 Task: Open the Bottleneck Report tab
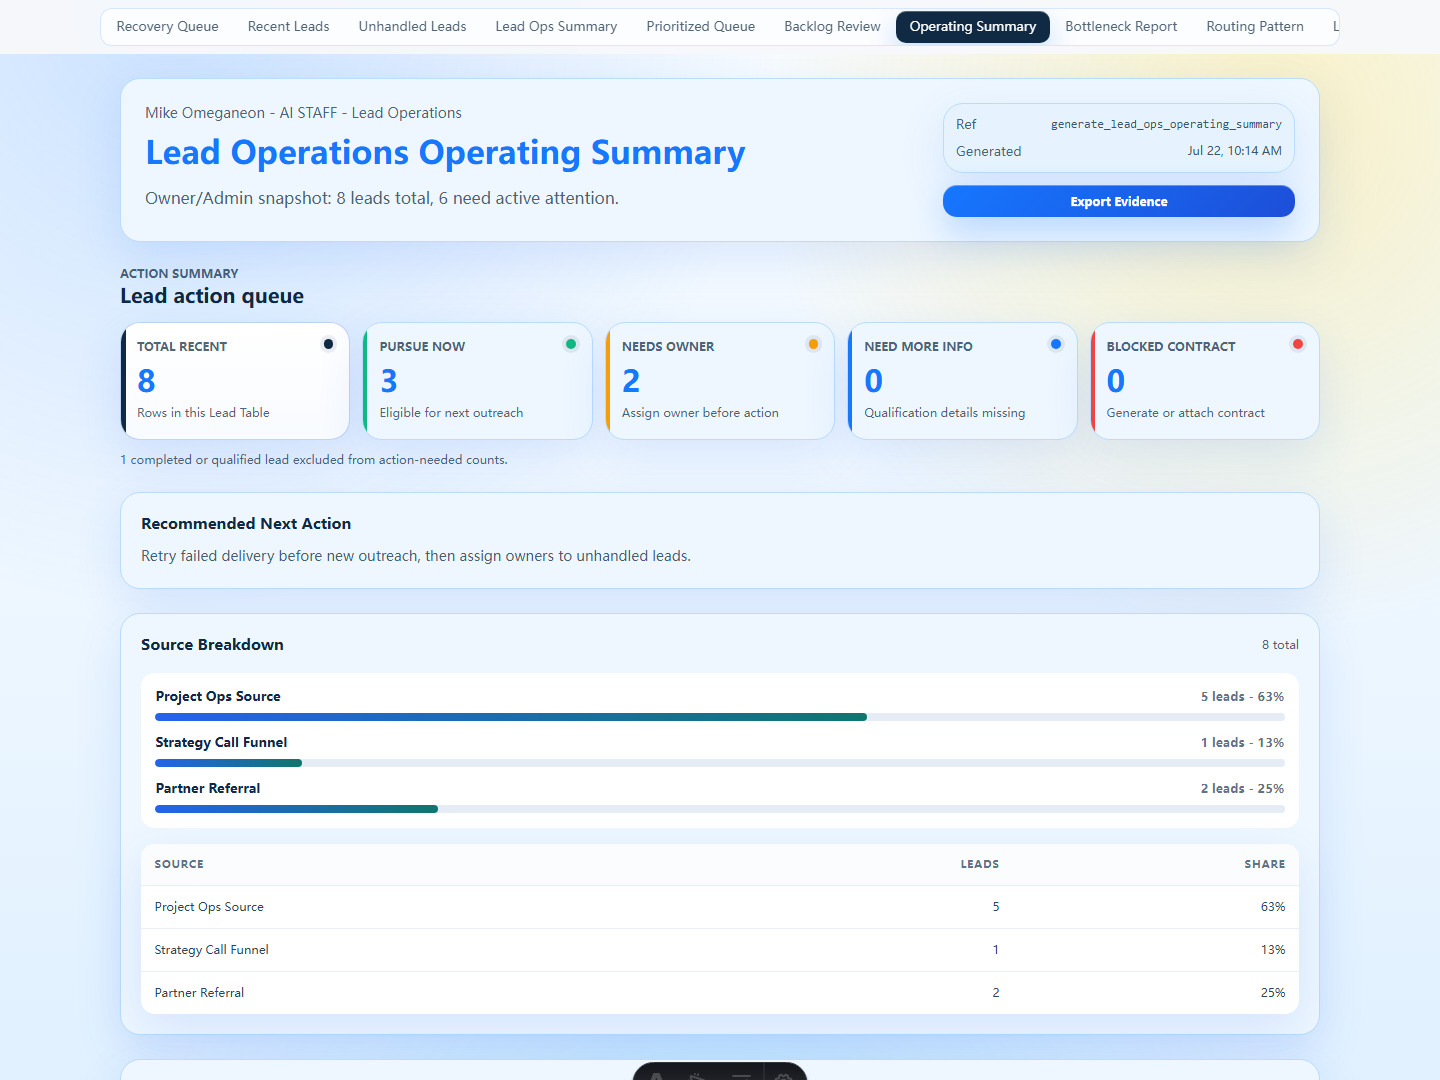(x=1121, y=27)
